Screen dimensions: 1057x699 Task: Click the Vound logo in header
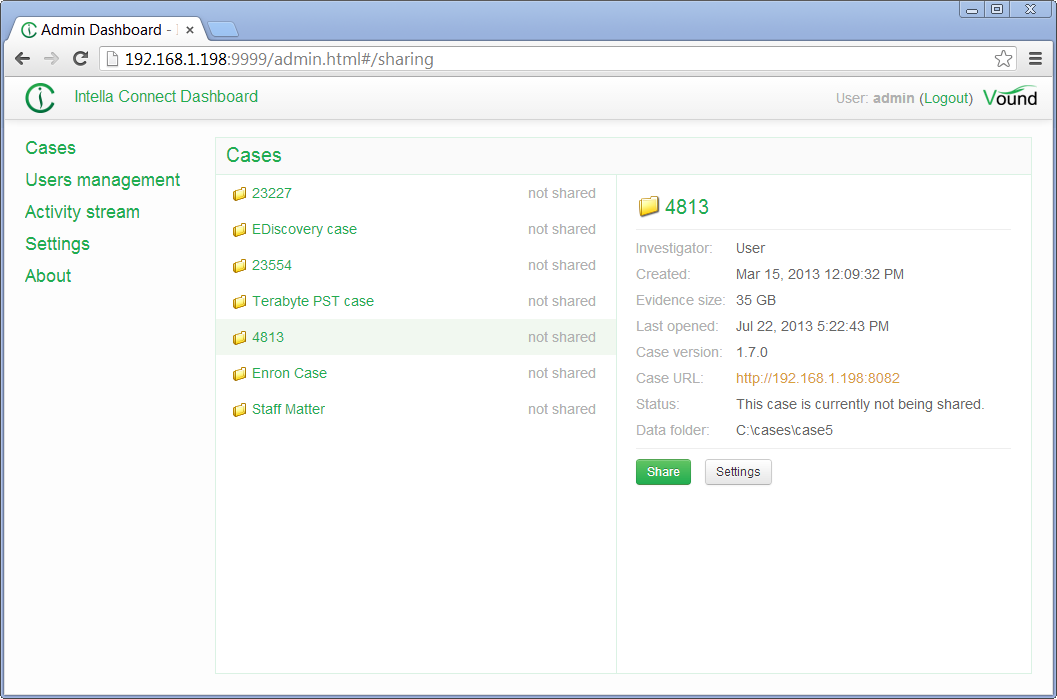point(1010,98)
